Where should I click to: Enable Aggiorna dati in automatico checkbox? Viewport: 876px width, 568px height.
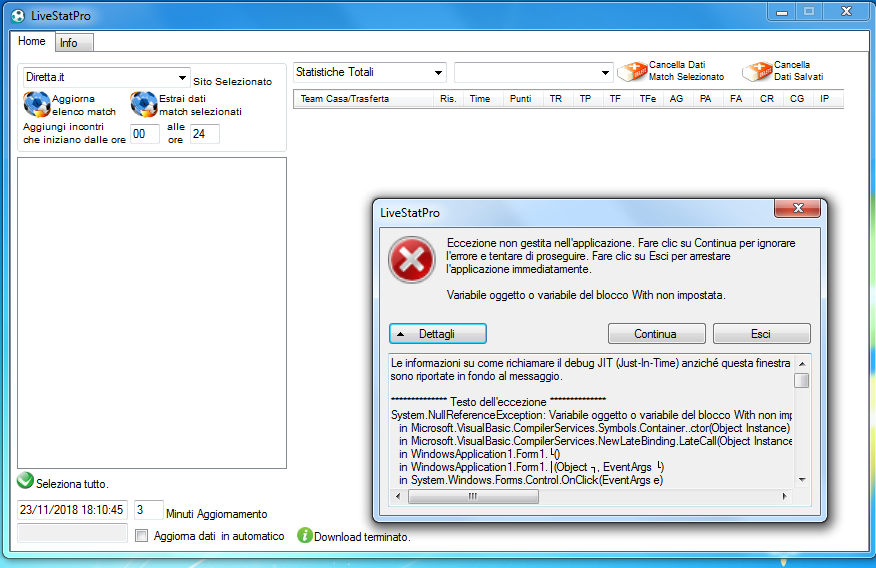142,536
